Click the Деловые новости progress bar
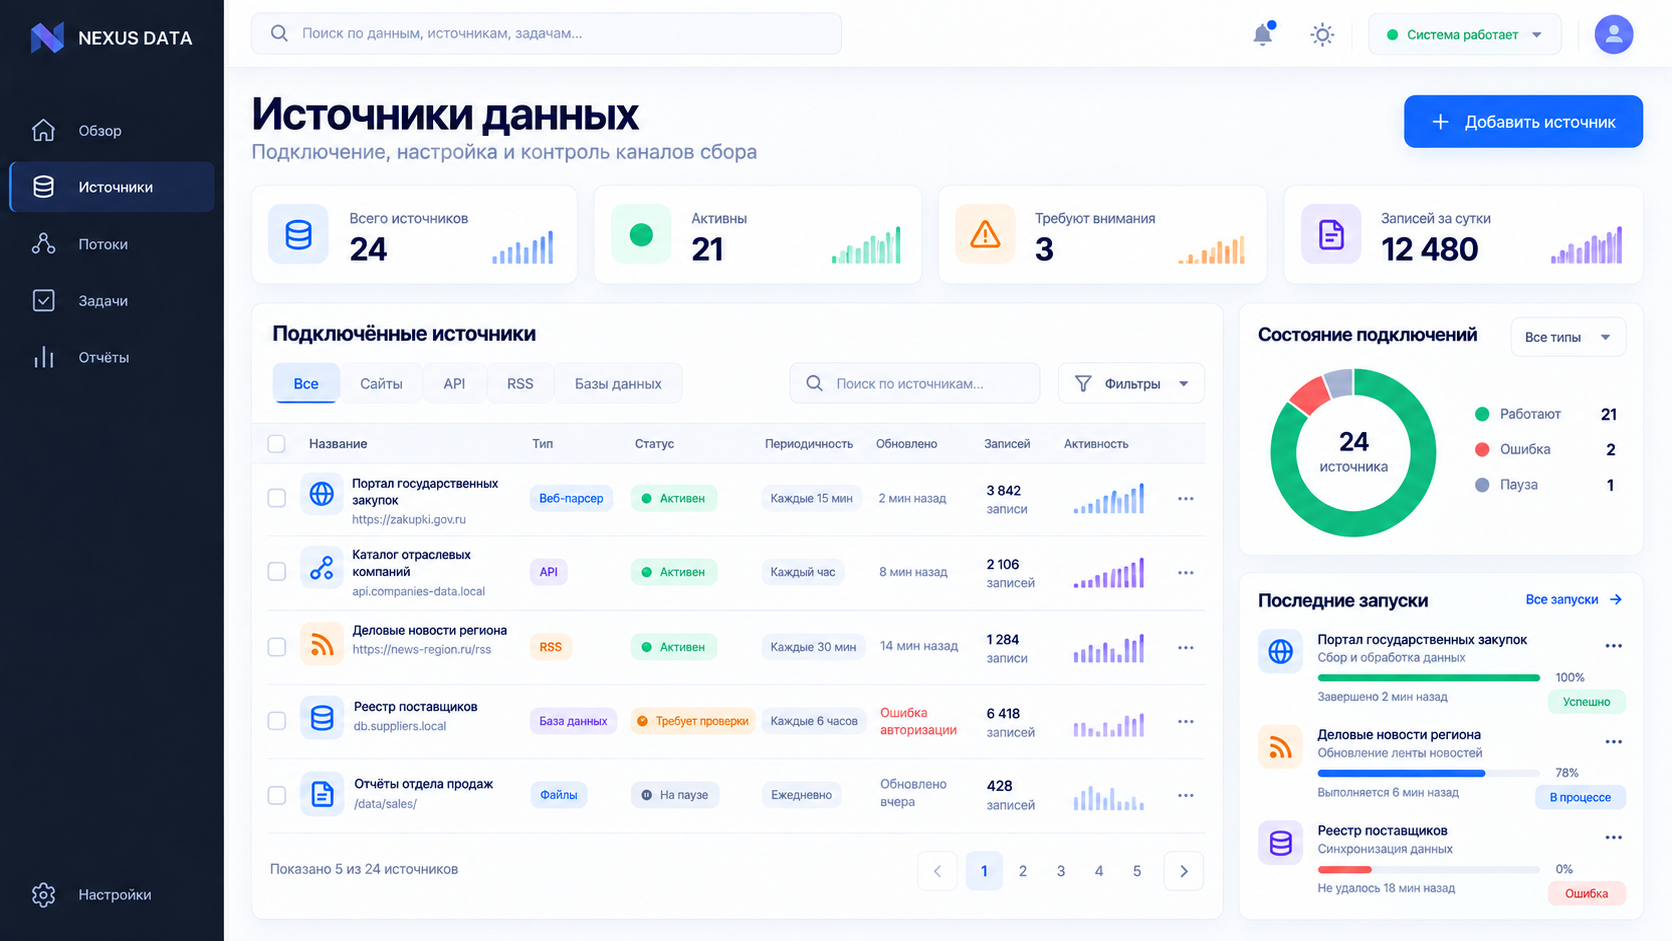This screenshot has width=1672, height=941. tap(1428, 773)
